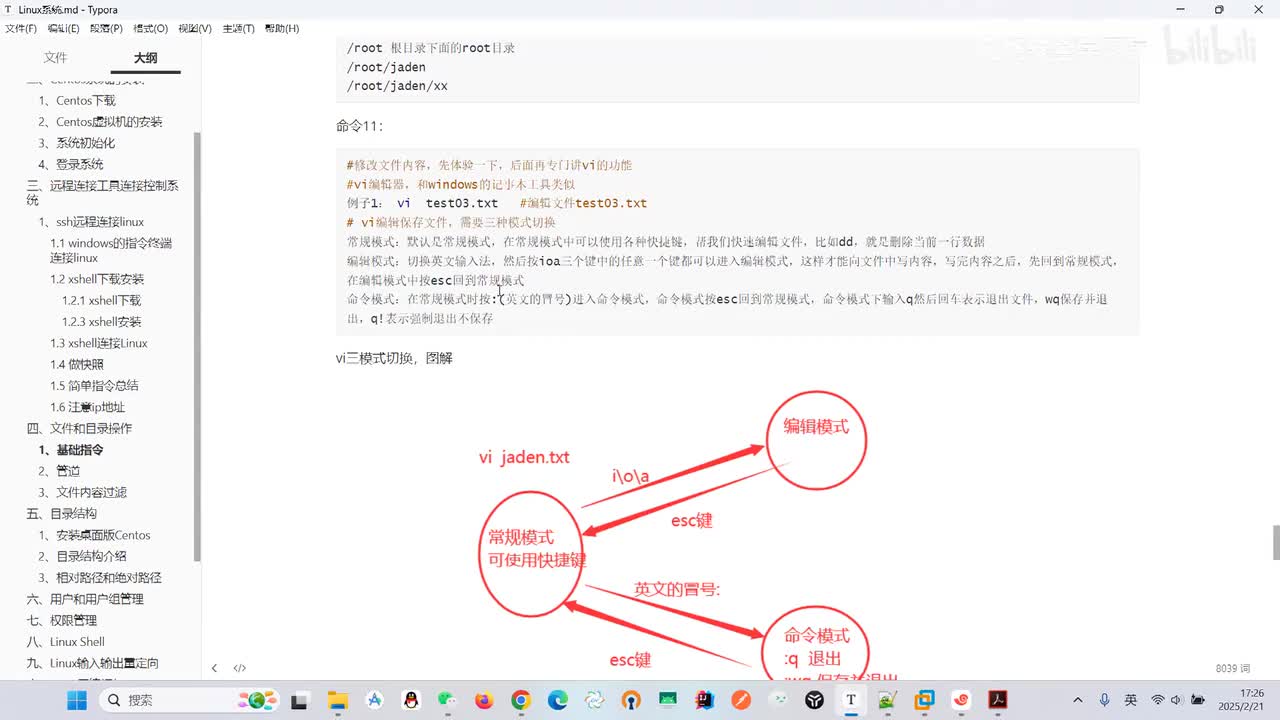Jump to 三、远程连接工具连接控制系统 heading
1280x720 pixels.
coord(103,192)
